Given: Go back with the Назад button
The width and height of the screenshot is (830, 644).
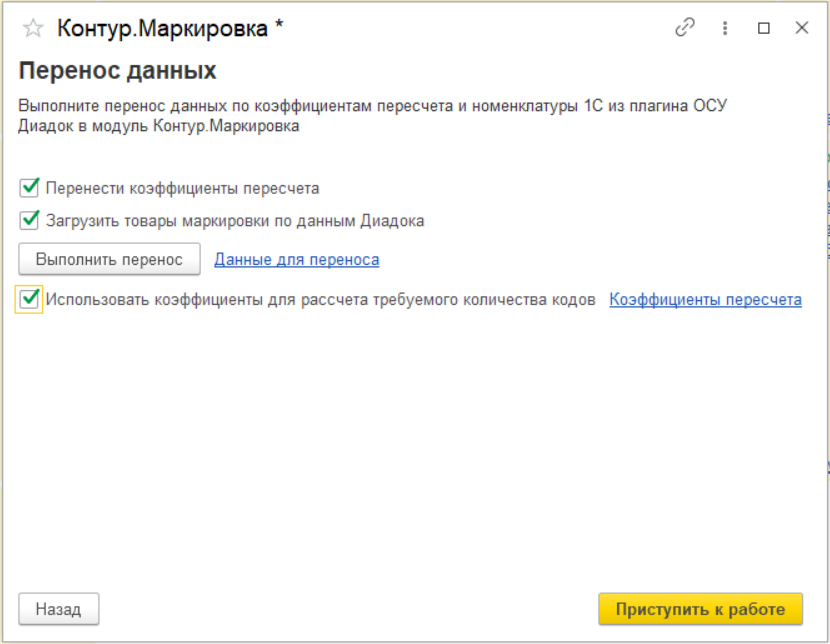Looking at the screenshot, I should [58, 609].
